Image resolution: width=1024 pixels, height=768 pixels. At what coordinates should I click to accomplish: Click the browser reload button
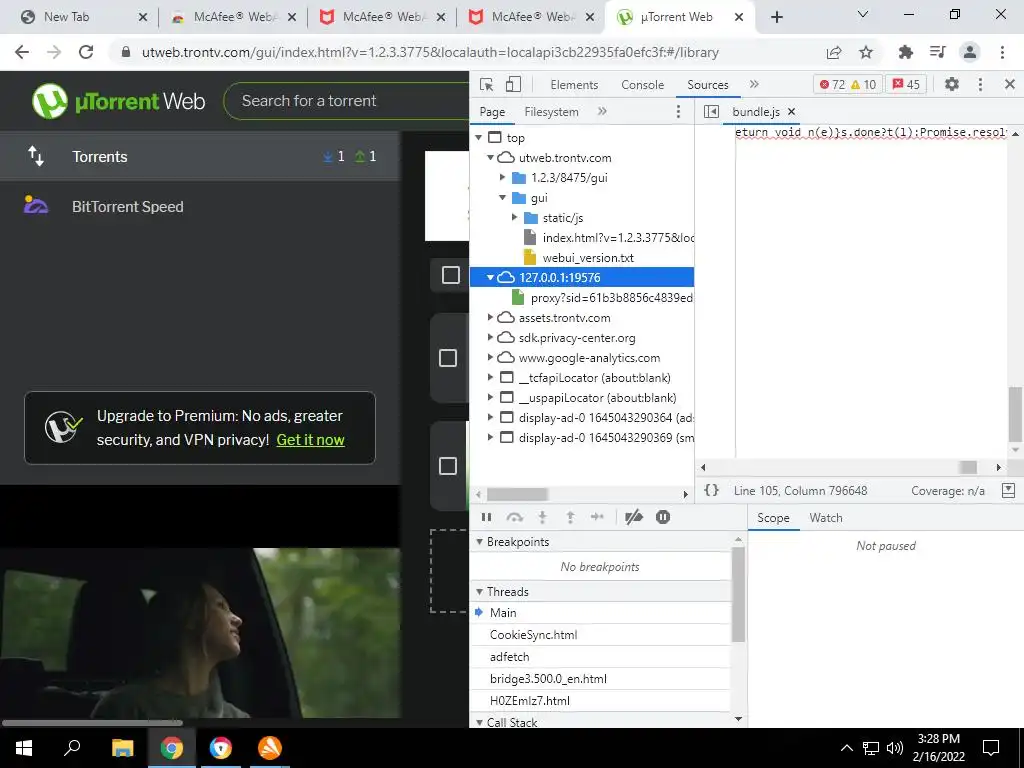pyautogui.click(x=86, y=52)
